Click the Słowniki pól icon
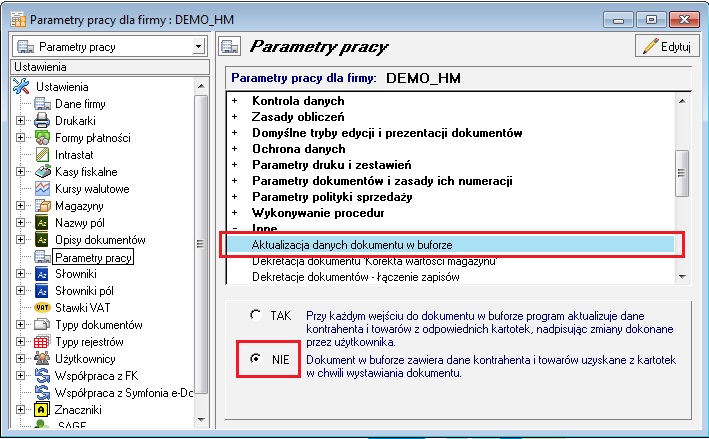Screen dimensions: 709x439 point(42,291)
